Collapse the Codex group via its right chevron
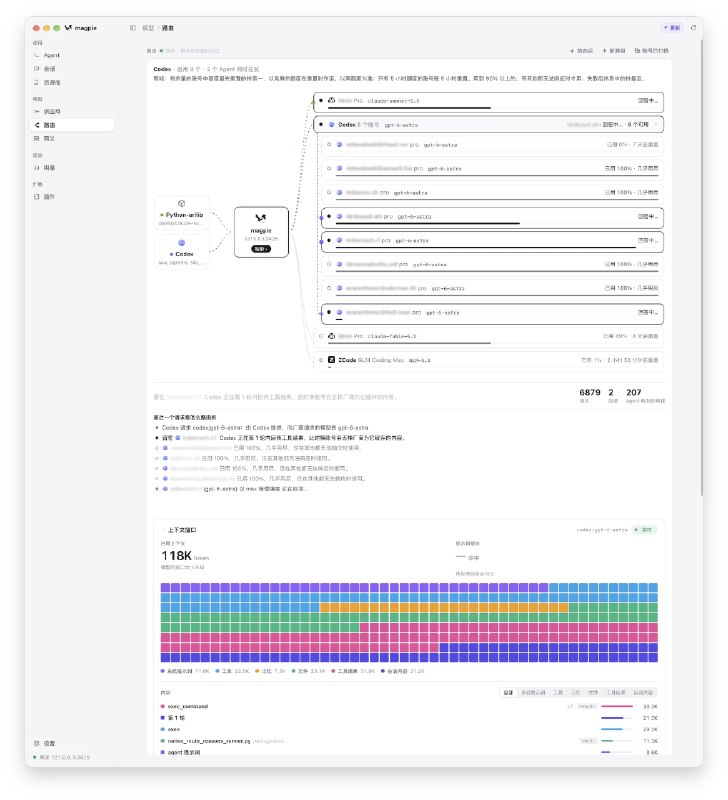 (x=656, y=124)
